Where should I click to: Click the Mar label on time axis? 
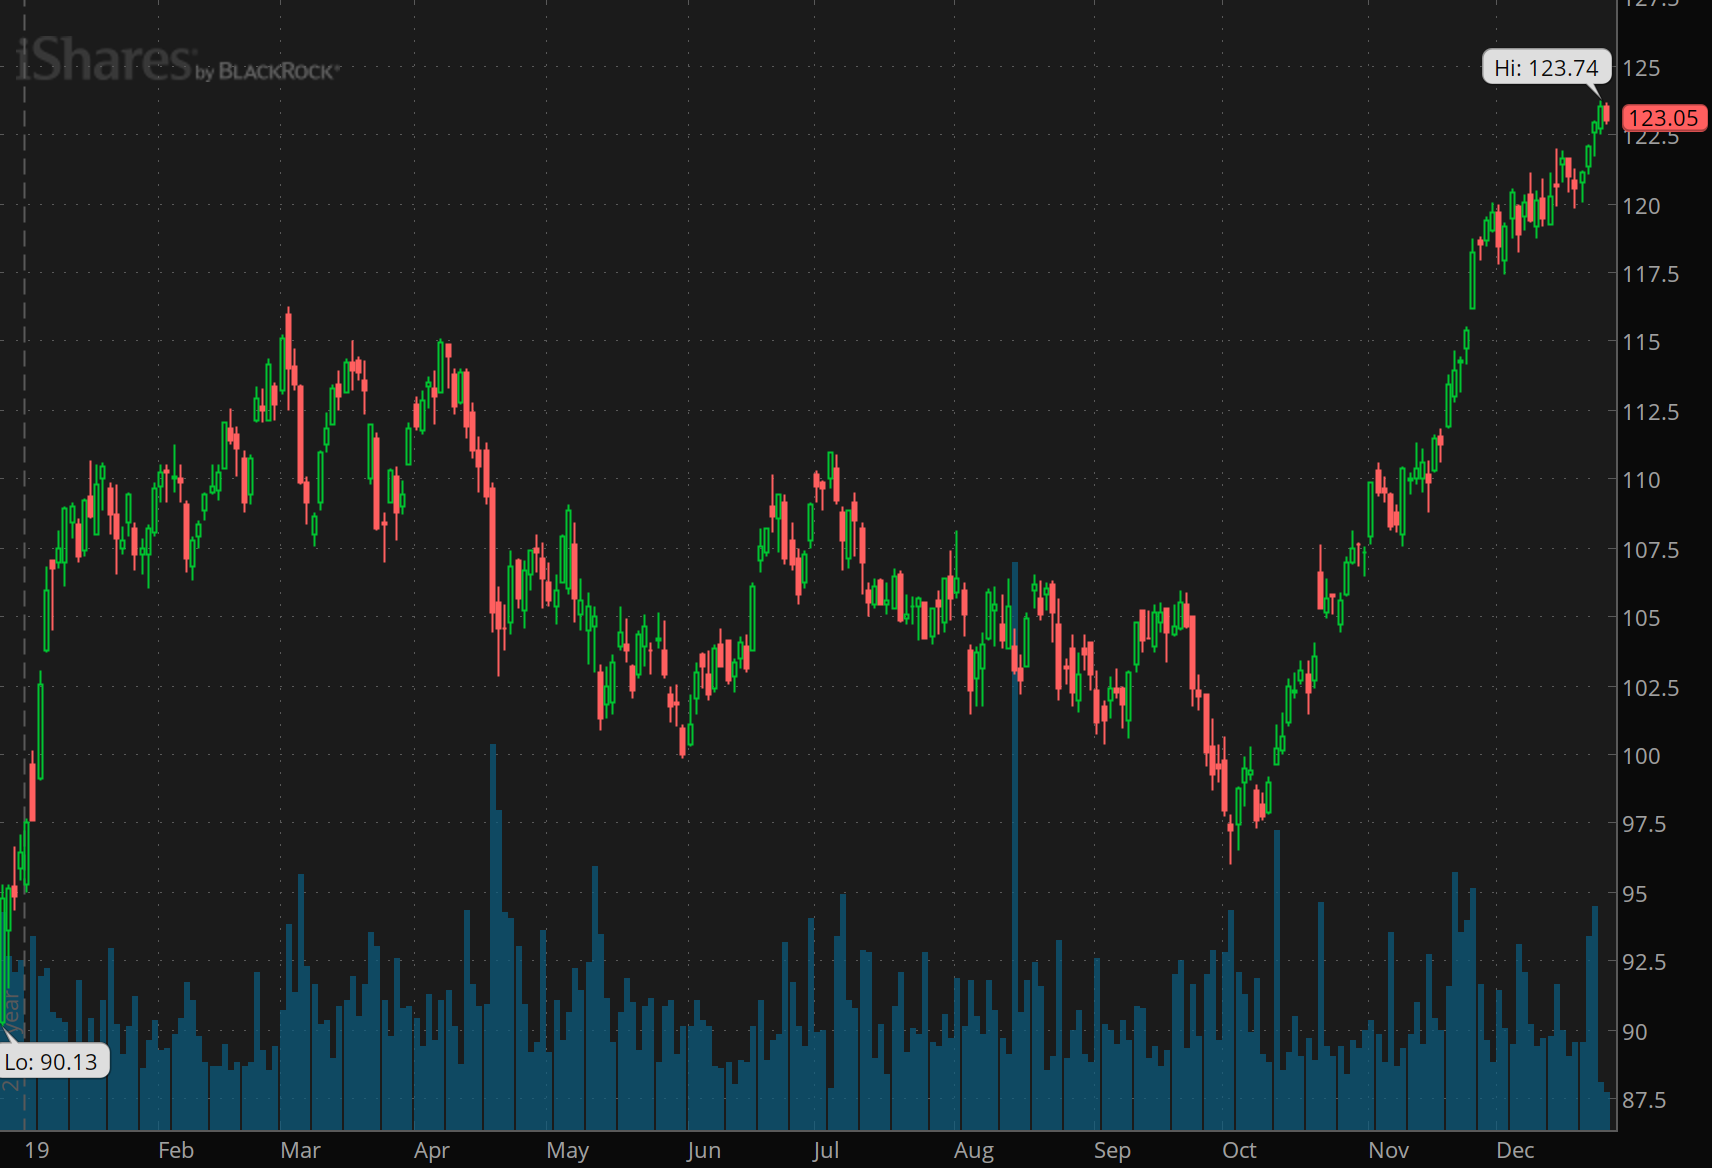[300, 1150]
